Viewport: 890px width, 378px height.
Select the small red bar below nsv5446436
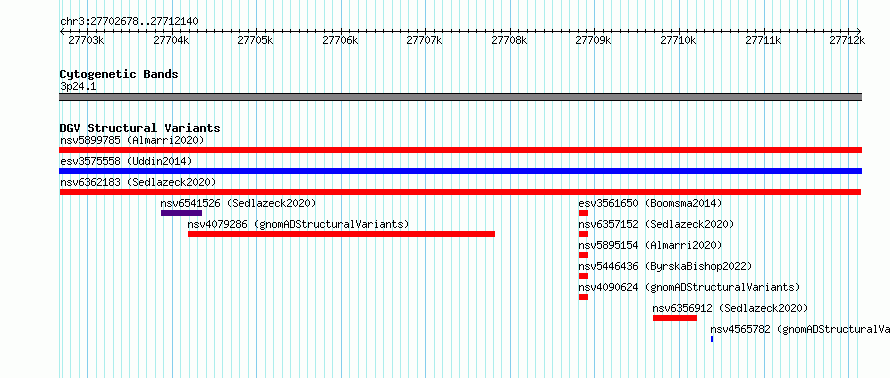(583, 276)
